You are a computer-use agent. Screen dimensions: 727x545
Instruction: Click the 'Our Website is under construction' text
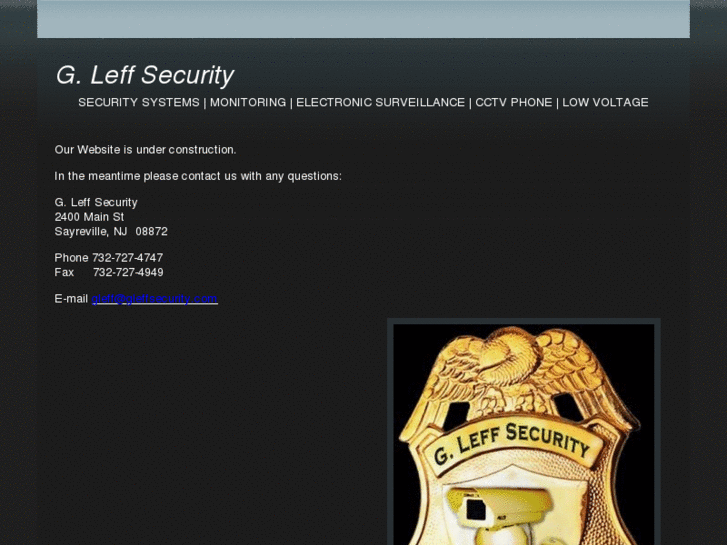tap(145, 150)
